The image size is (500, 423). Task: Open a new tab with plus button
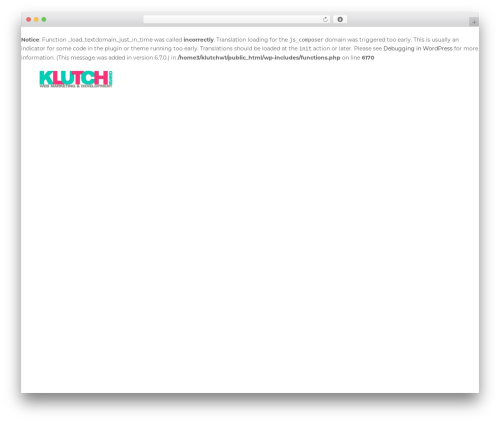474,22
